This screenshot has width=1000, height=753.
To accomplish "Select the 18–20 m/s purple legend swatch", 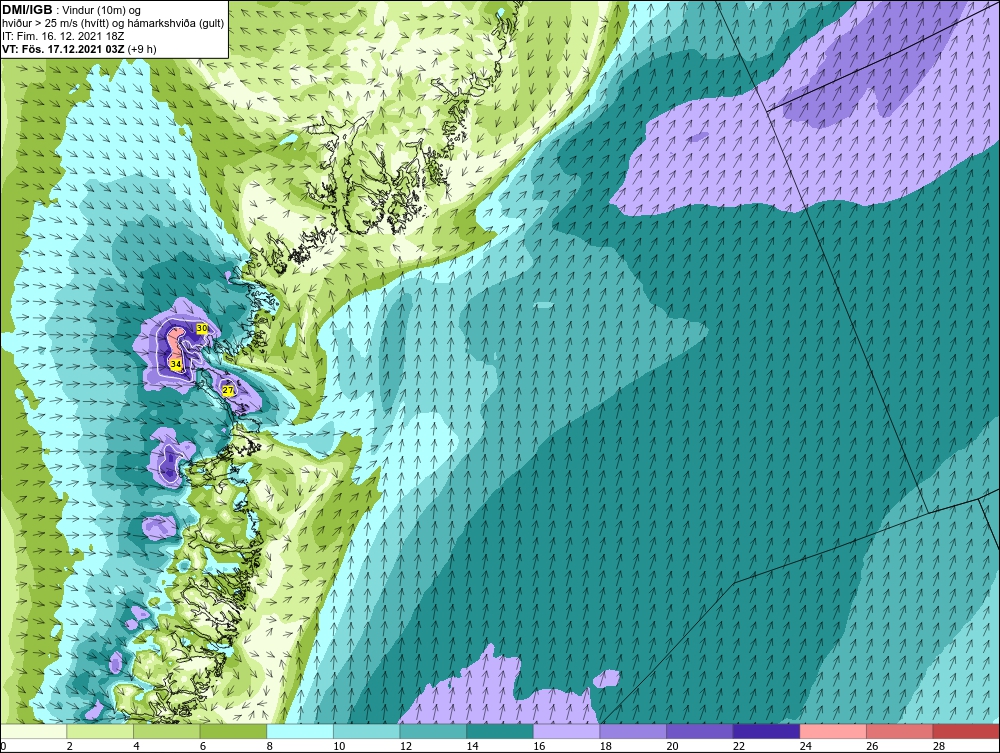I will [633, 731].
